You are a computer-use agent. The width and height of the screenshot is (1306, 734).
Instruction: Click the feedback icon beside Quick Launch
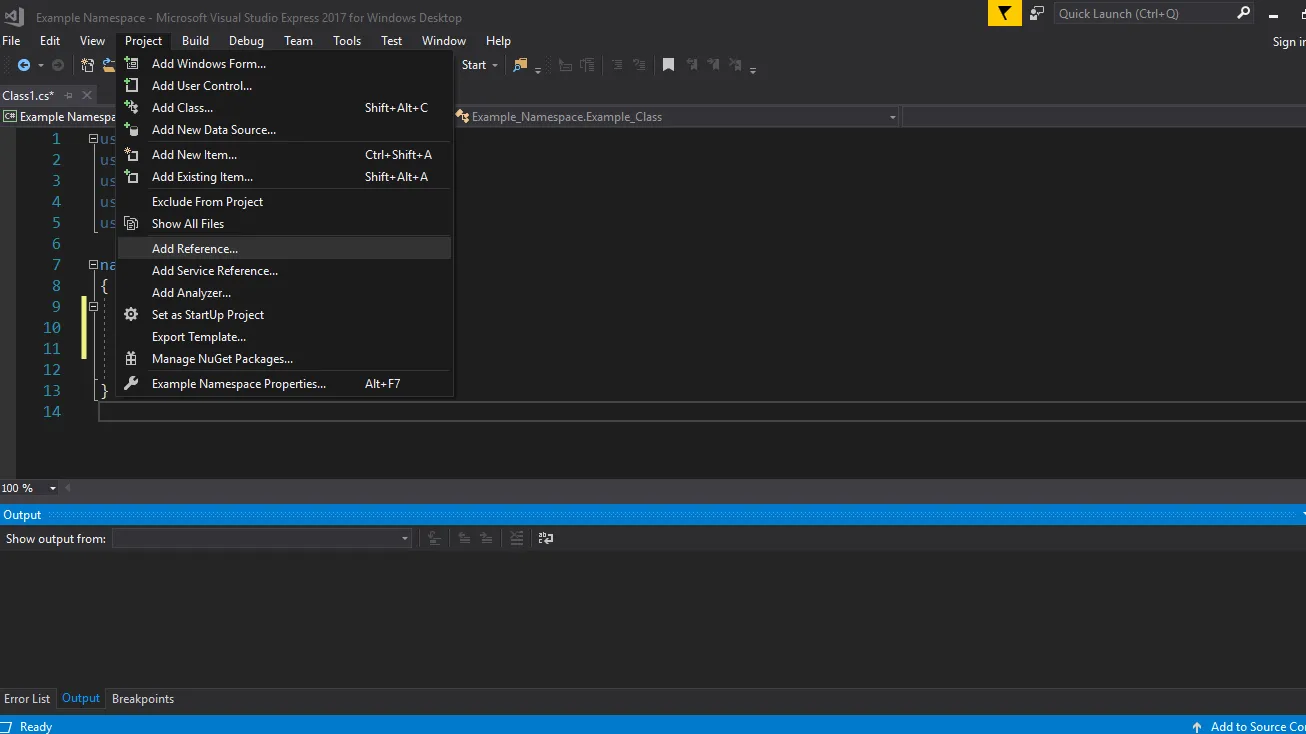(1037, 13)
